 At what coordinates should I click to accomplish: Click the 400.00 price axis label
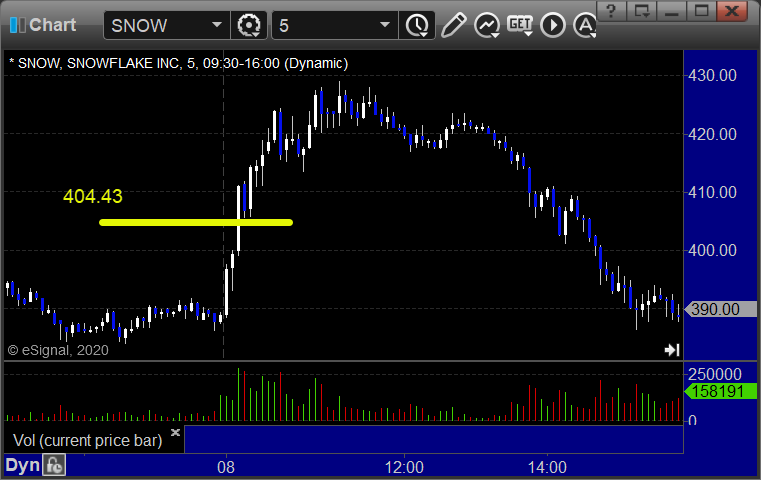click(x=712, y=250)
